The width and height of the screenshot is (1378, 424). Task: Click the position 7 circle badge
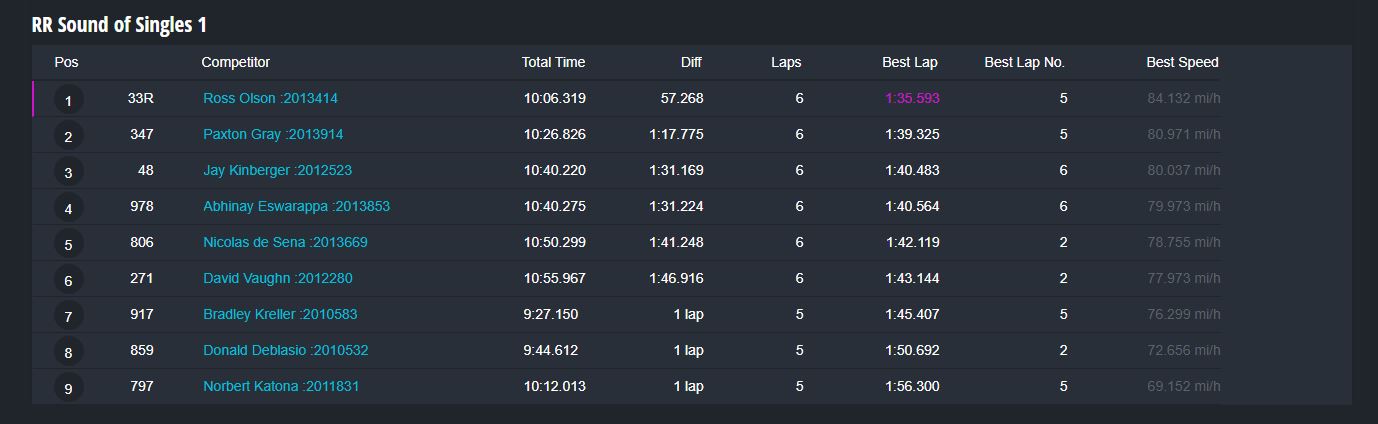(68, 316)
